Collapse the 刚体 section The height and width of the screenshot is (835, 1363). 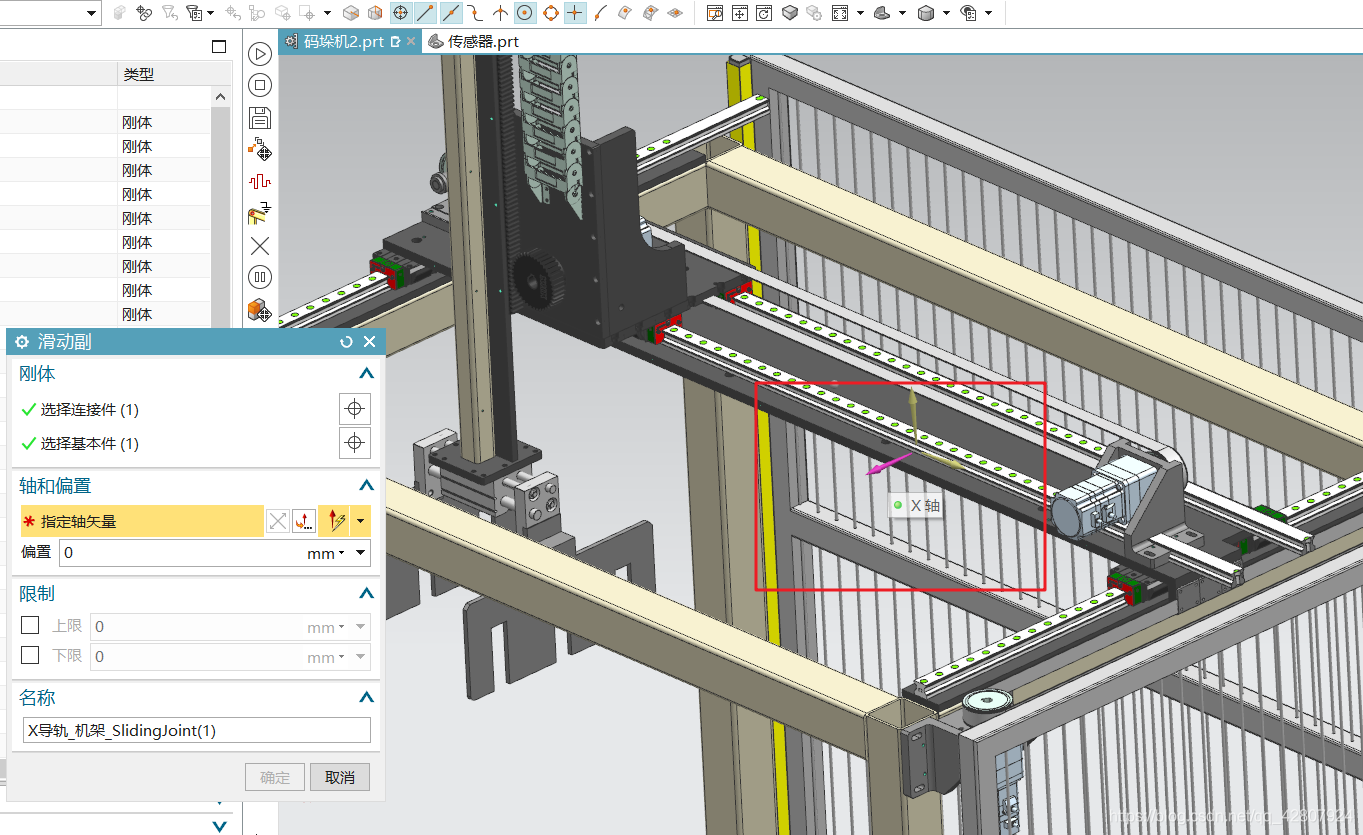366,374
